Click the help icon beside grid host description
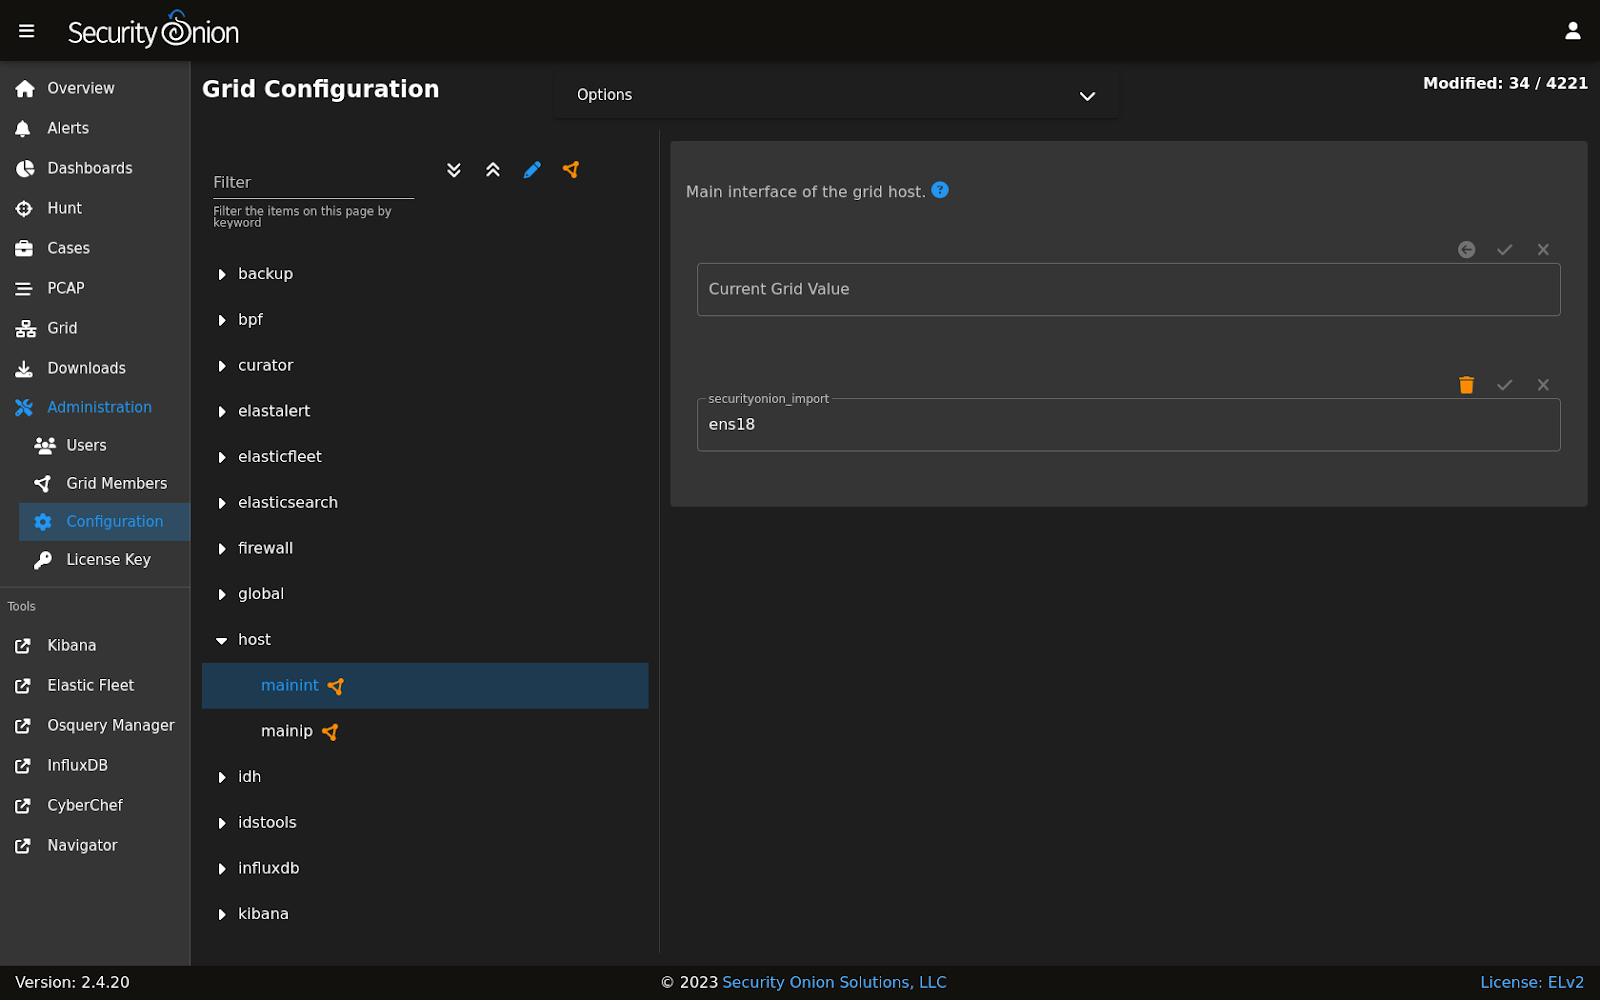The height and width of the screenshot is (1000, 1600). (940, 190)
